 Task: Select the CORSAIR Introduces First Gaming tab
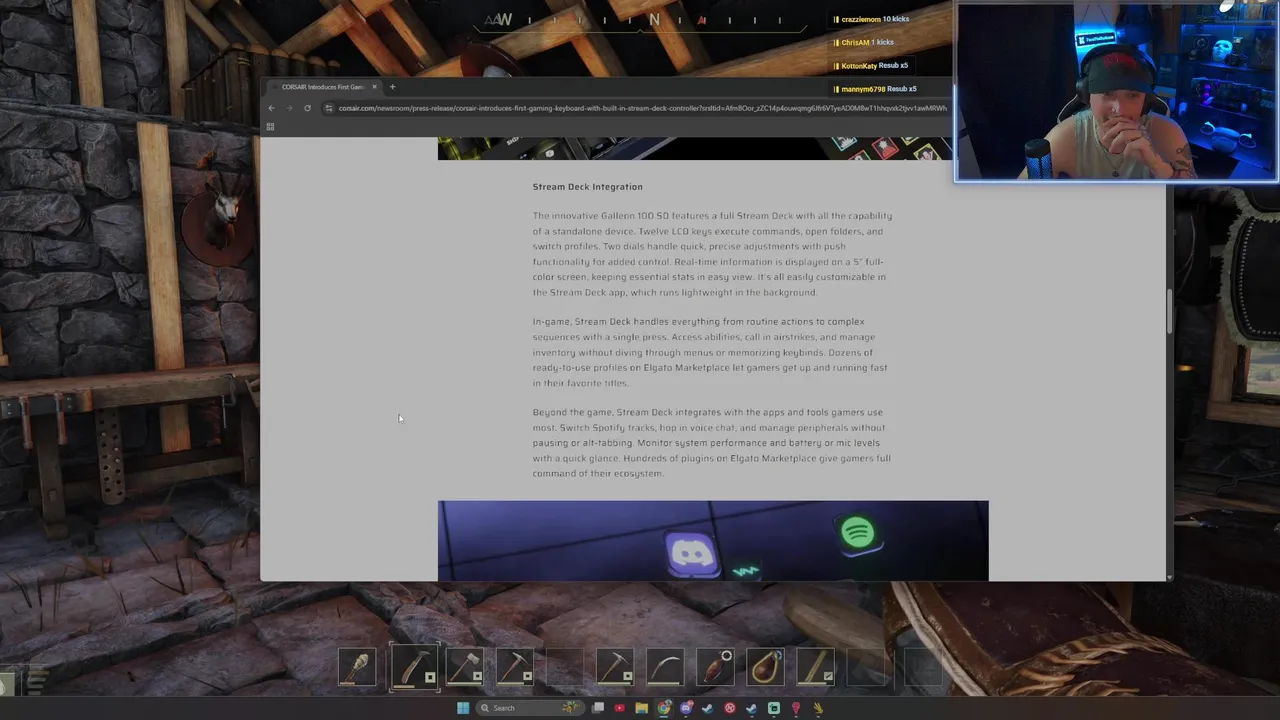point(322,87)
